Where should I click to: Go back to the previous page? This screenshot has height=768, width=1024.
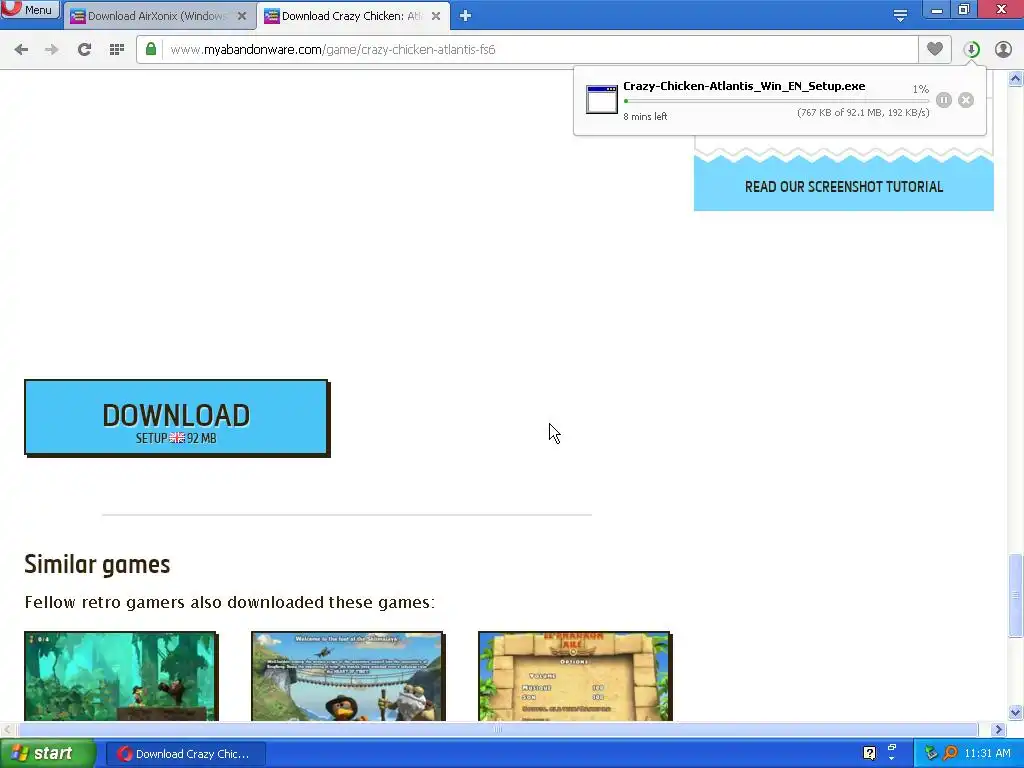[x=21, y=49]
